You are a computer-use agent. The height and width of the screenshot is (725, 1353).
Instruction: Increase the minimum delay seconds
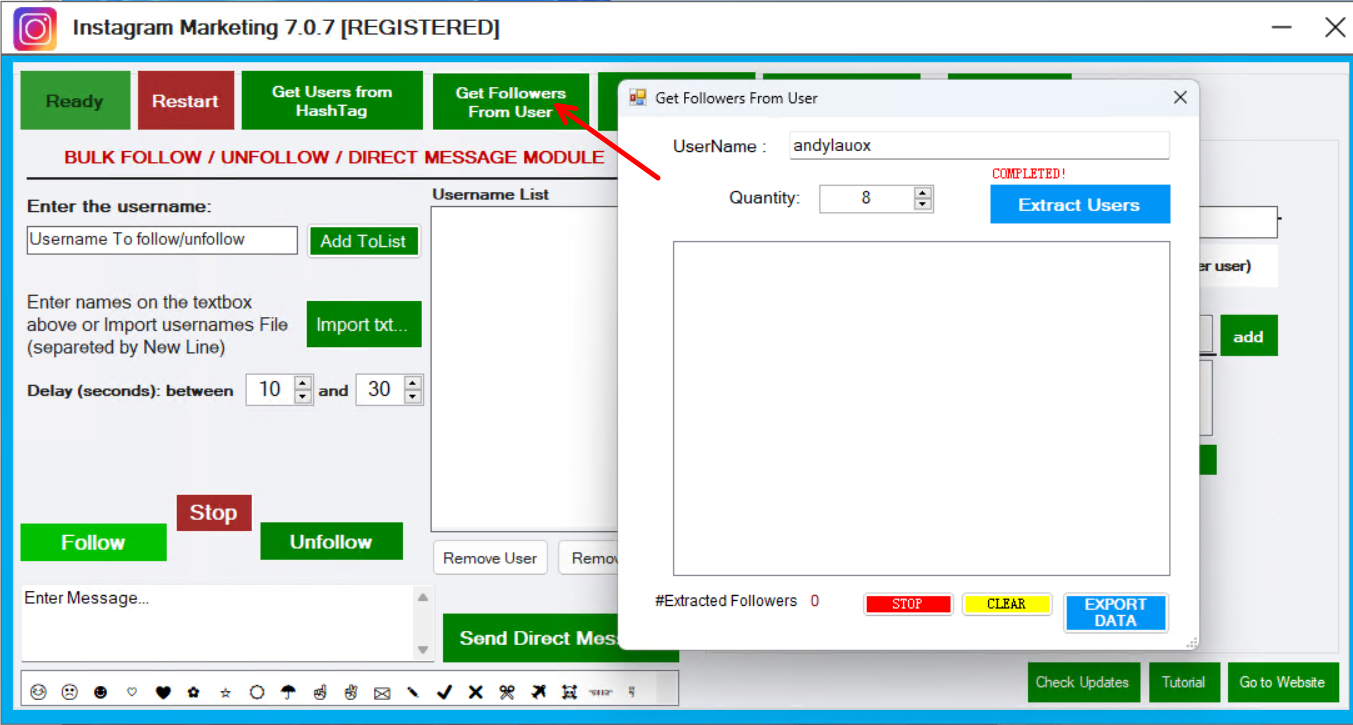303,384
